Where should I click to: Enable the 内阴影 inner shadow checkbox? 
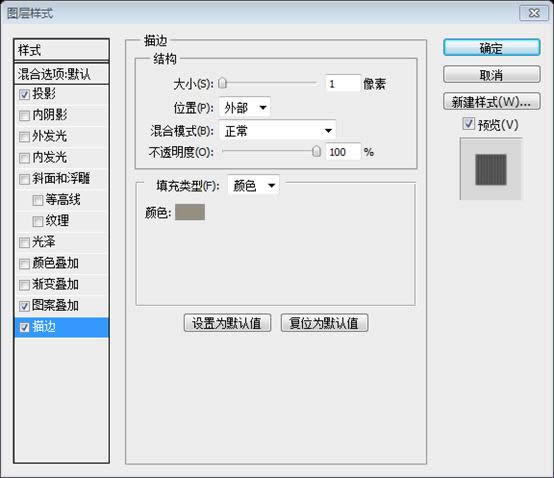(24, 116)
